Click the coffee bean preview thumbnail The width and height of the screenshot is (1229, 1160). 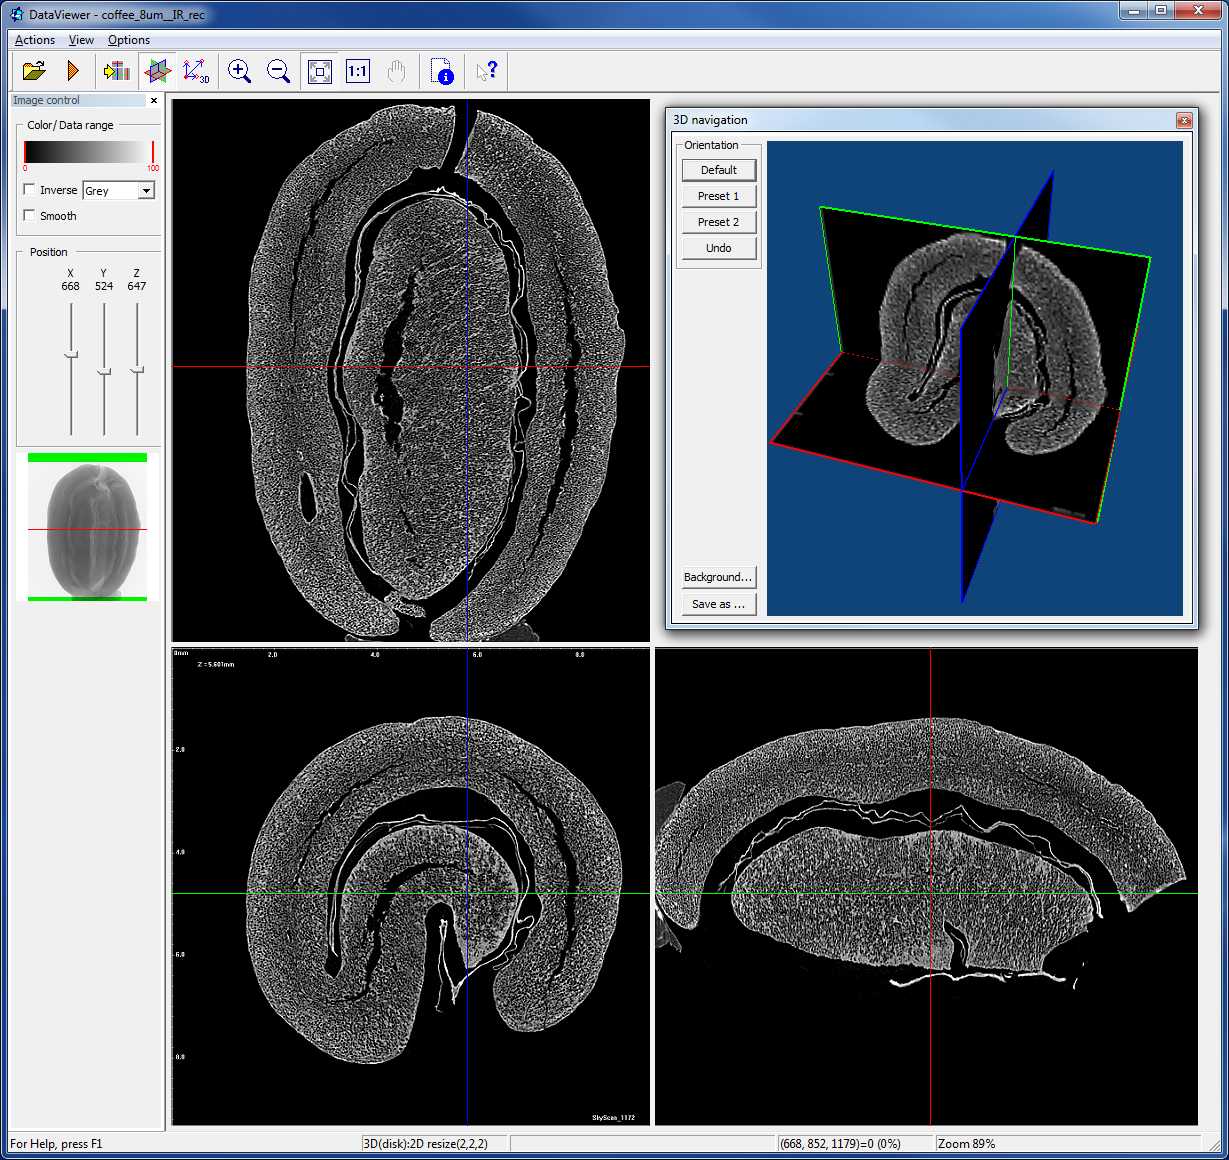[x=87, y=527]
